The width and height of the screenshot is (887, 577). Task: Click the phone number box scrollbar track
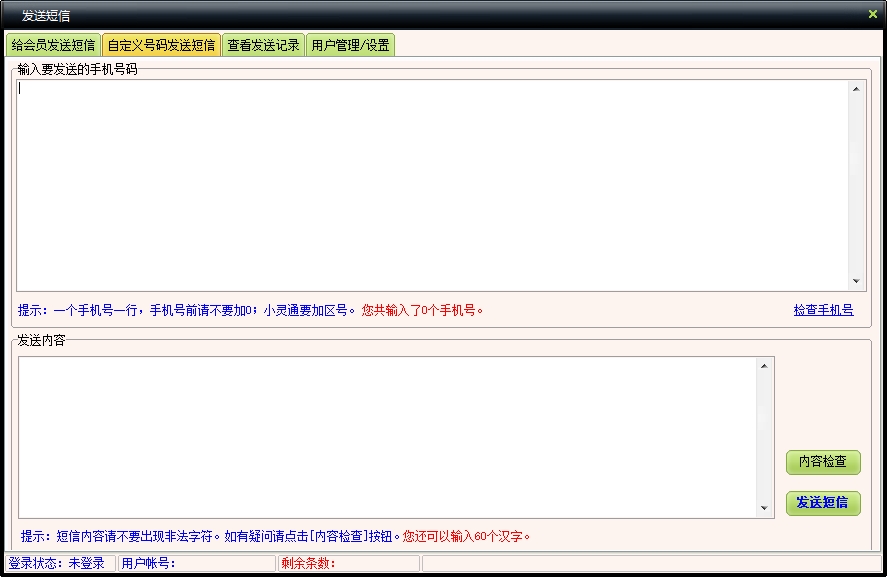click(x=856, y=185)
